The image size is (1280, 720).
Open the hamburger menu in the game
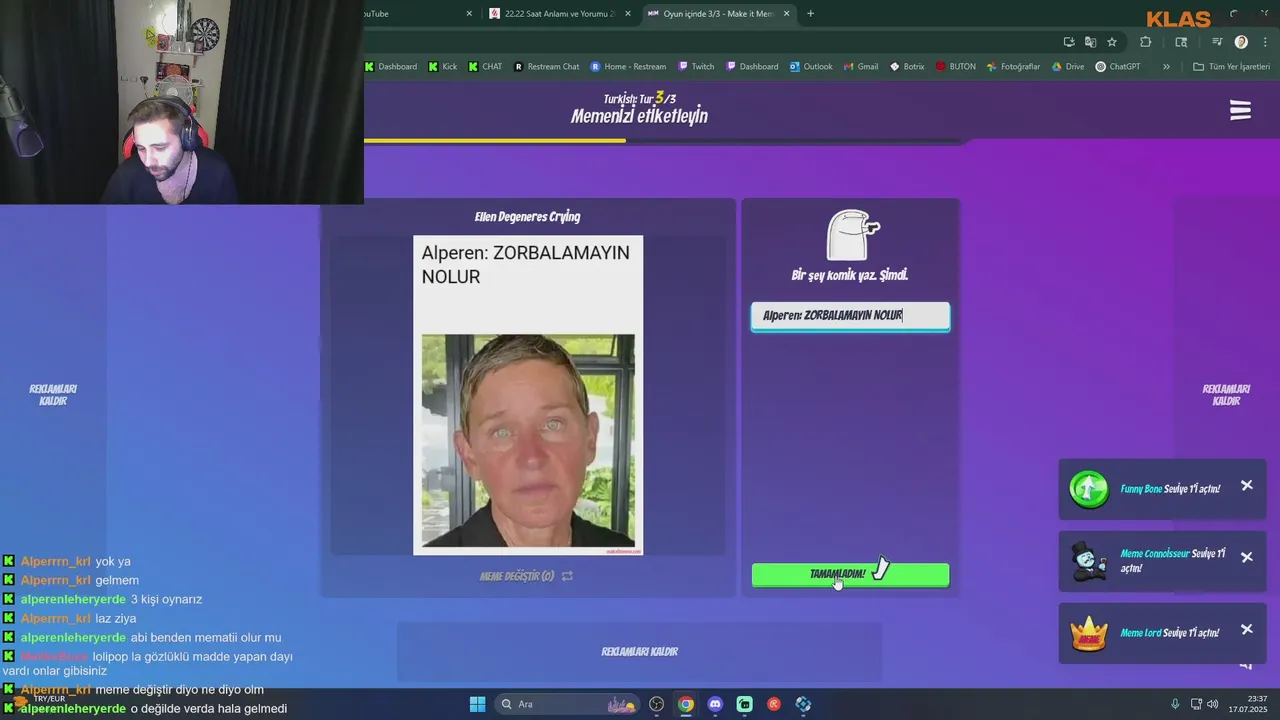click(1240, 110)
